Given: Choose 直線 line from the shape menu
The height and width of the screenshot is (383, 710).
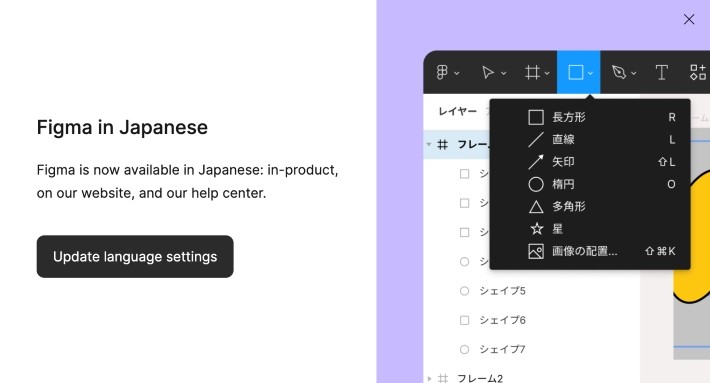Looking at the screenshot, I should point(590,139).
